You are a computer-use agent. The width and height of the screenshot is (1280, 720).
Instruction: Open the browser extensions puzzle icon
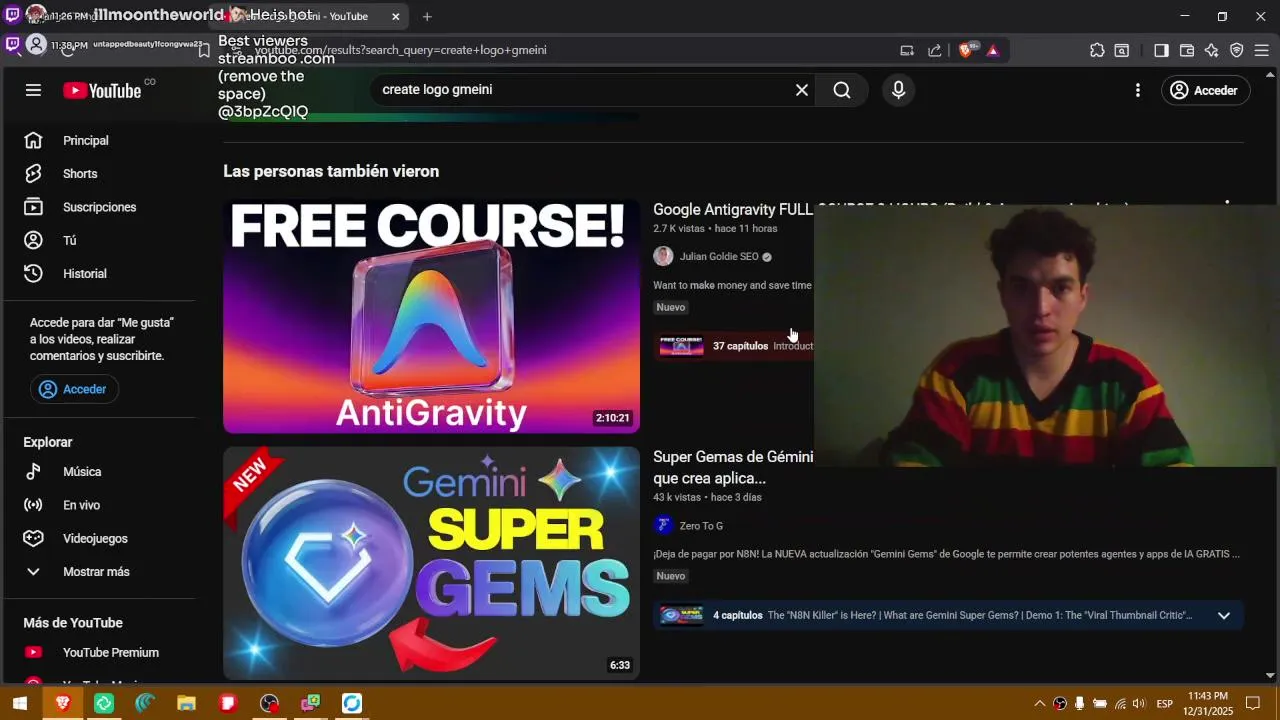pos(1097,50)
